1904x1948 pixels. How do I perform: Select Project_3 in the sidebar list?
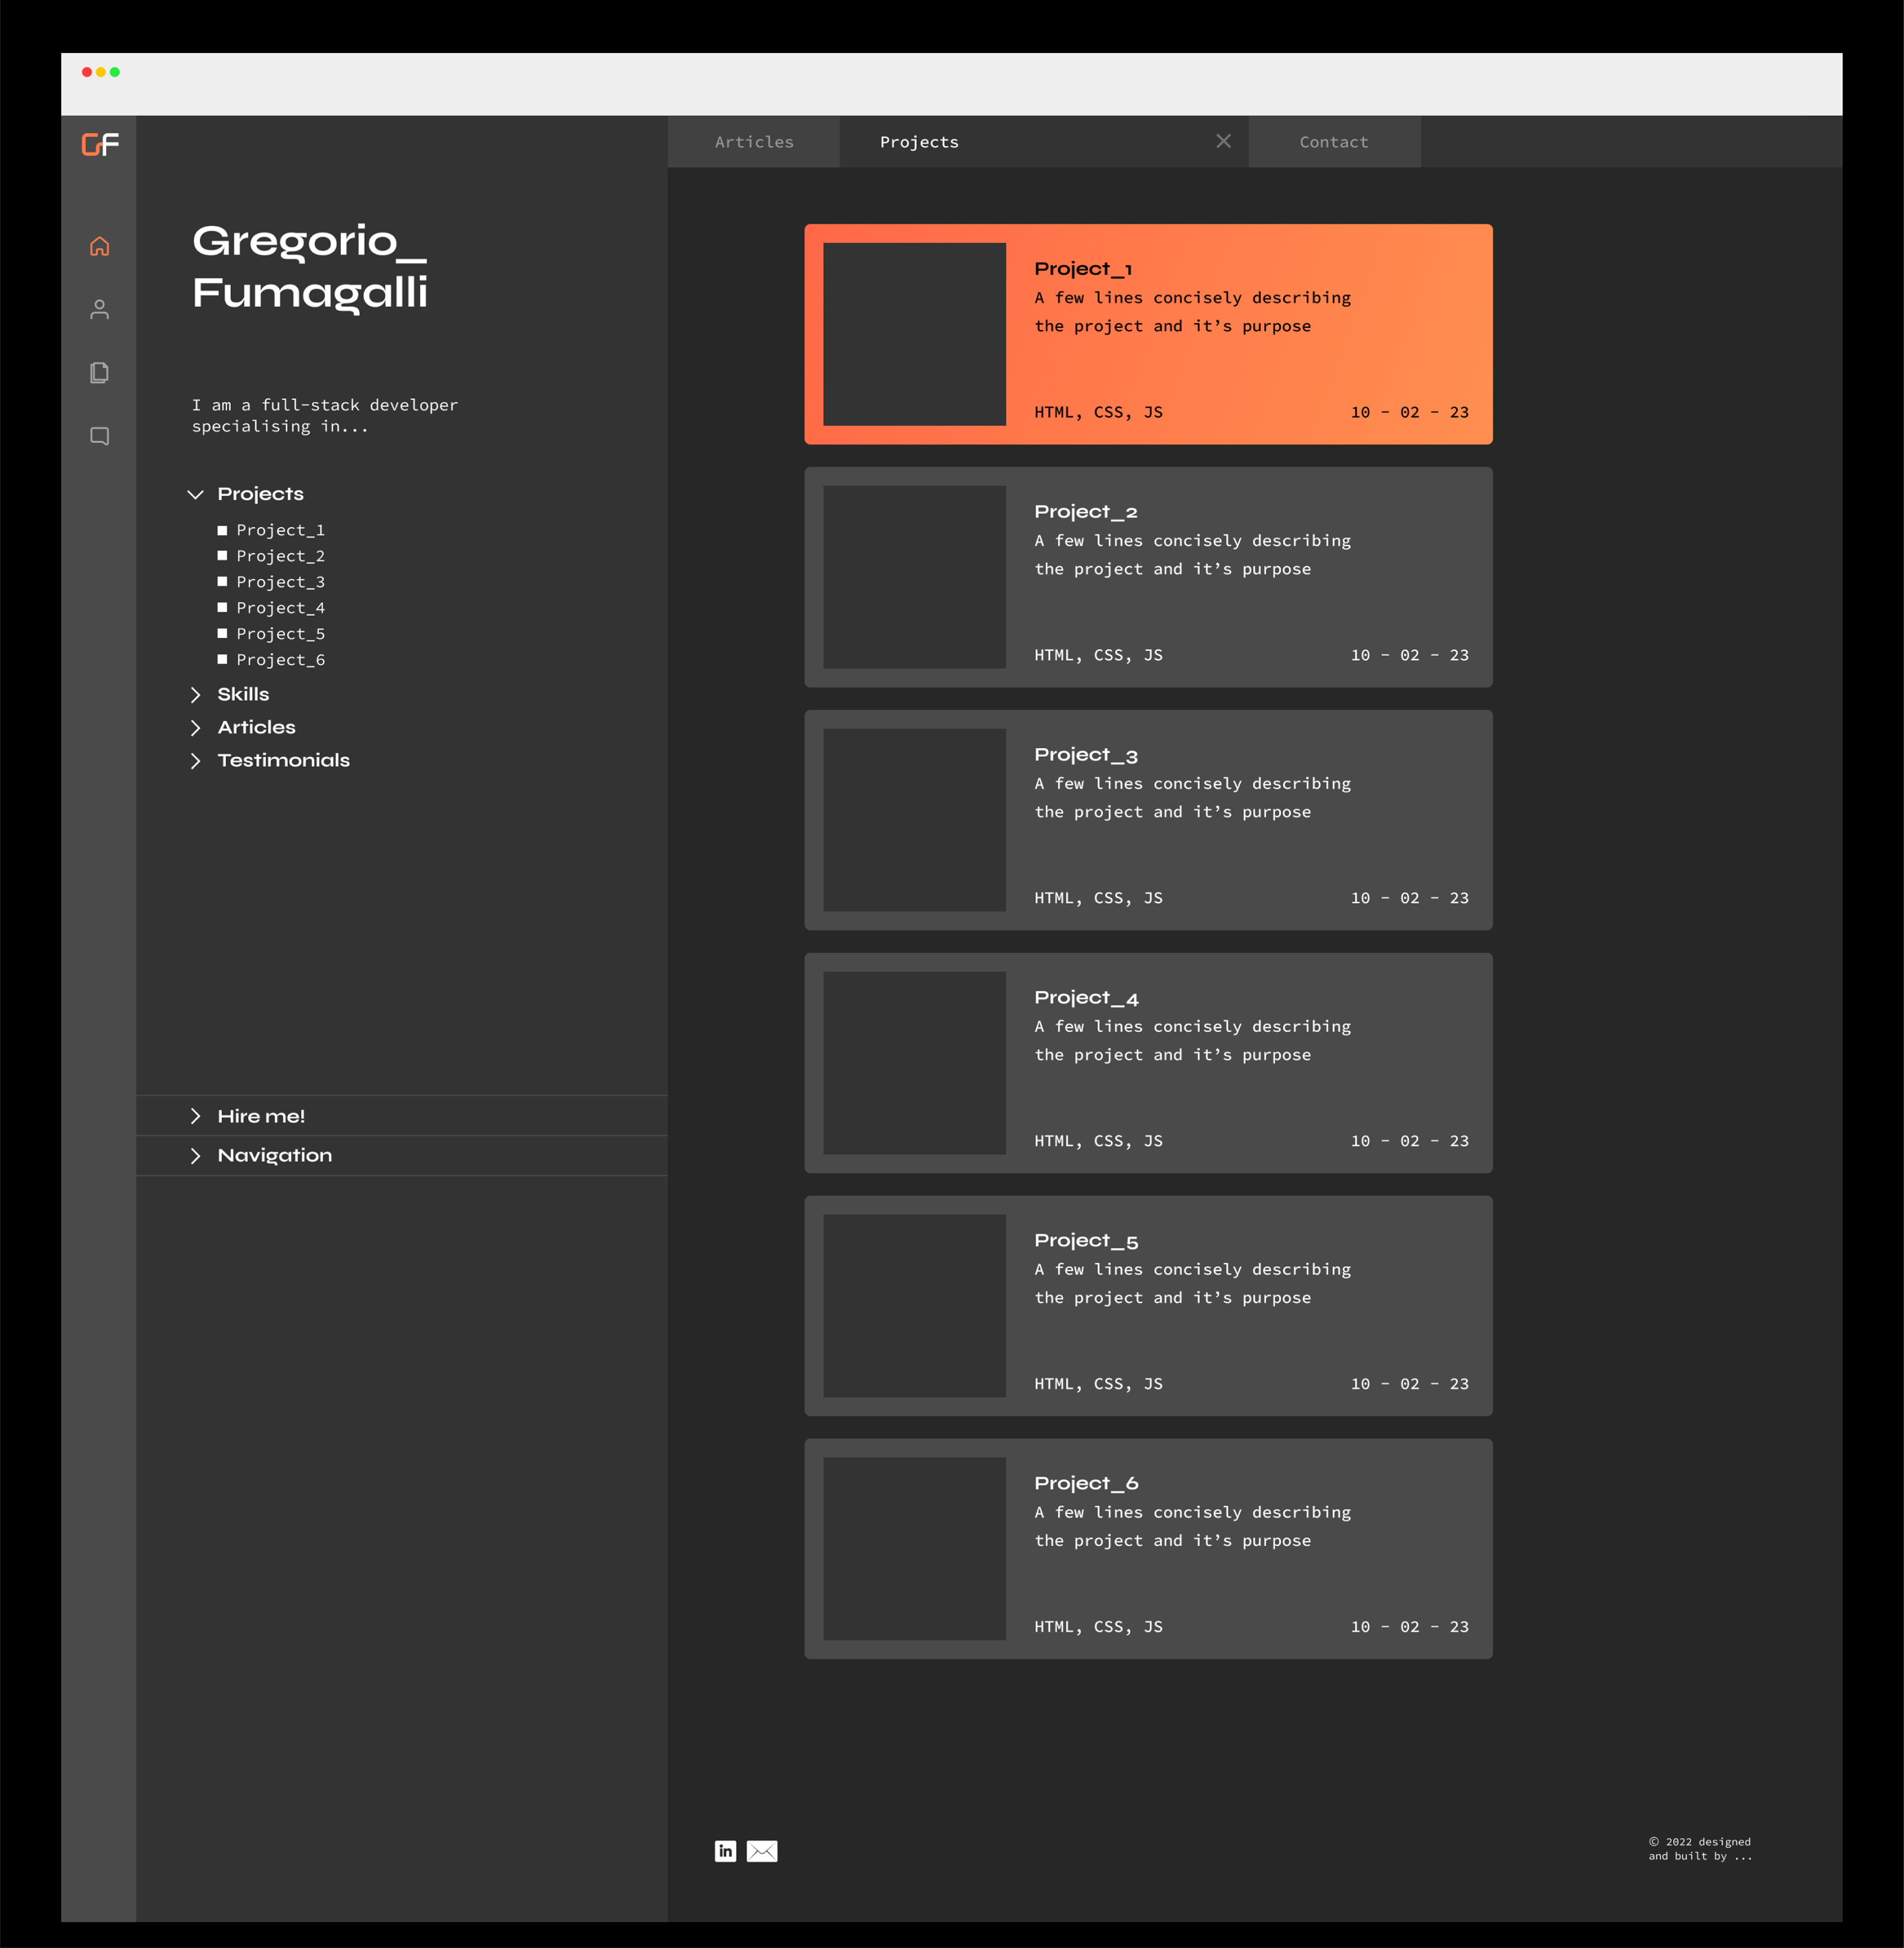[x=280, y=582]
